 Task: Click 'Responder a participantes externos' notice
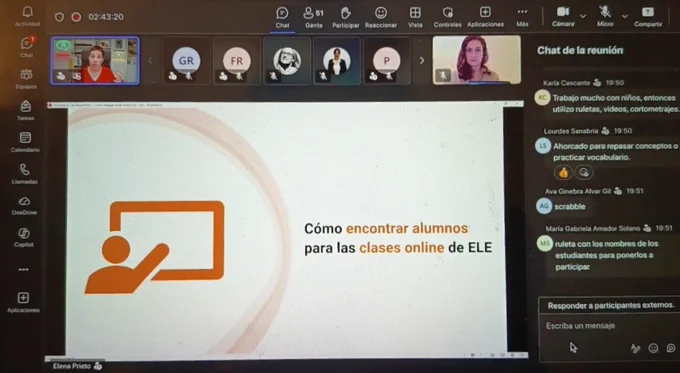click(x=611, y=306)
